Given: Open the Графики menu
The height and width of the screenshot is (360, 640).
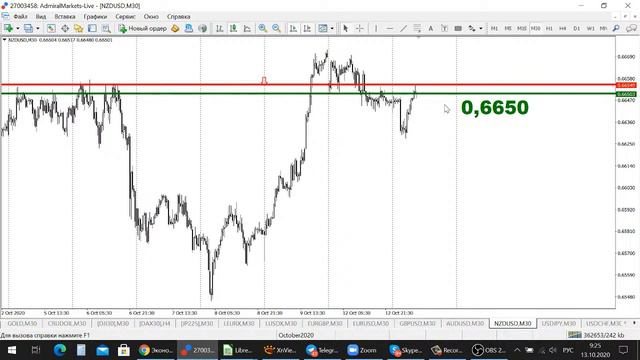Looking at the screenshot, I should tap(96, 17).
